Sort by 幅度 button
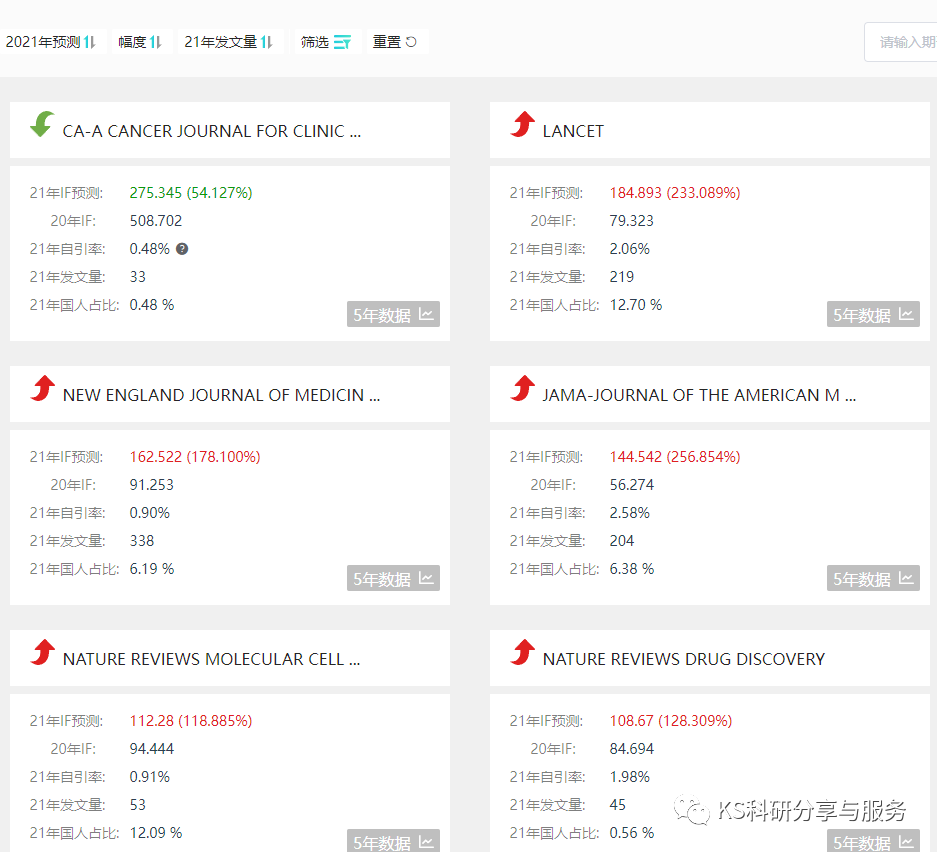 (x=140, y=42)
